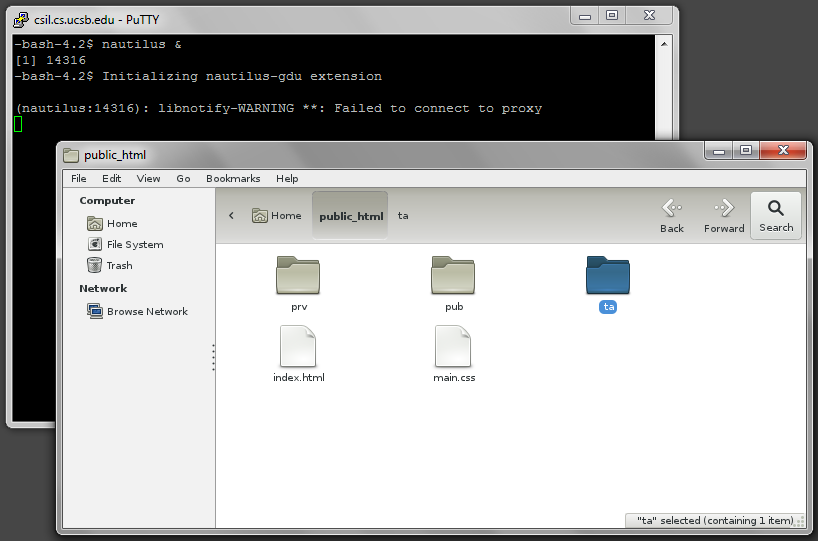Click the PuTTY terminal cursor line
Image resolution: width=818 pixels, height=541 pixels.
pos(18,124)
